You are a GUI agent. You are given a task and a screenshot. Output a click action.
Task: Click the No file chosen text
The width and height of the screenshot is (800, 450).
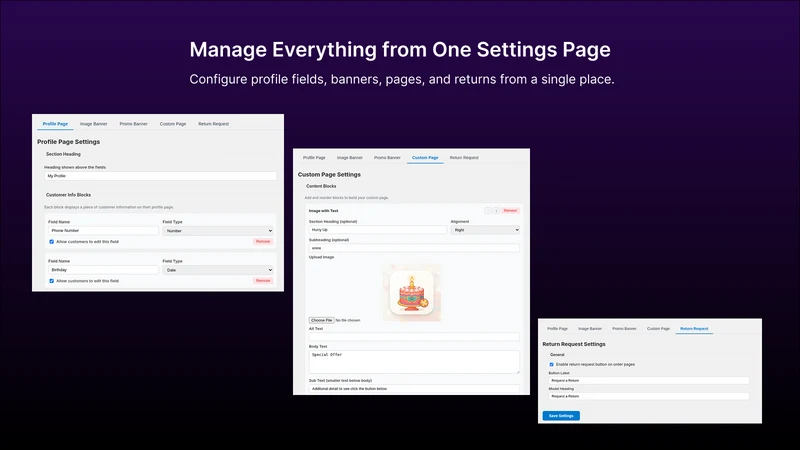coord(348,320)
